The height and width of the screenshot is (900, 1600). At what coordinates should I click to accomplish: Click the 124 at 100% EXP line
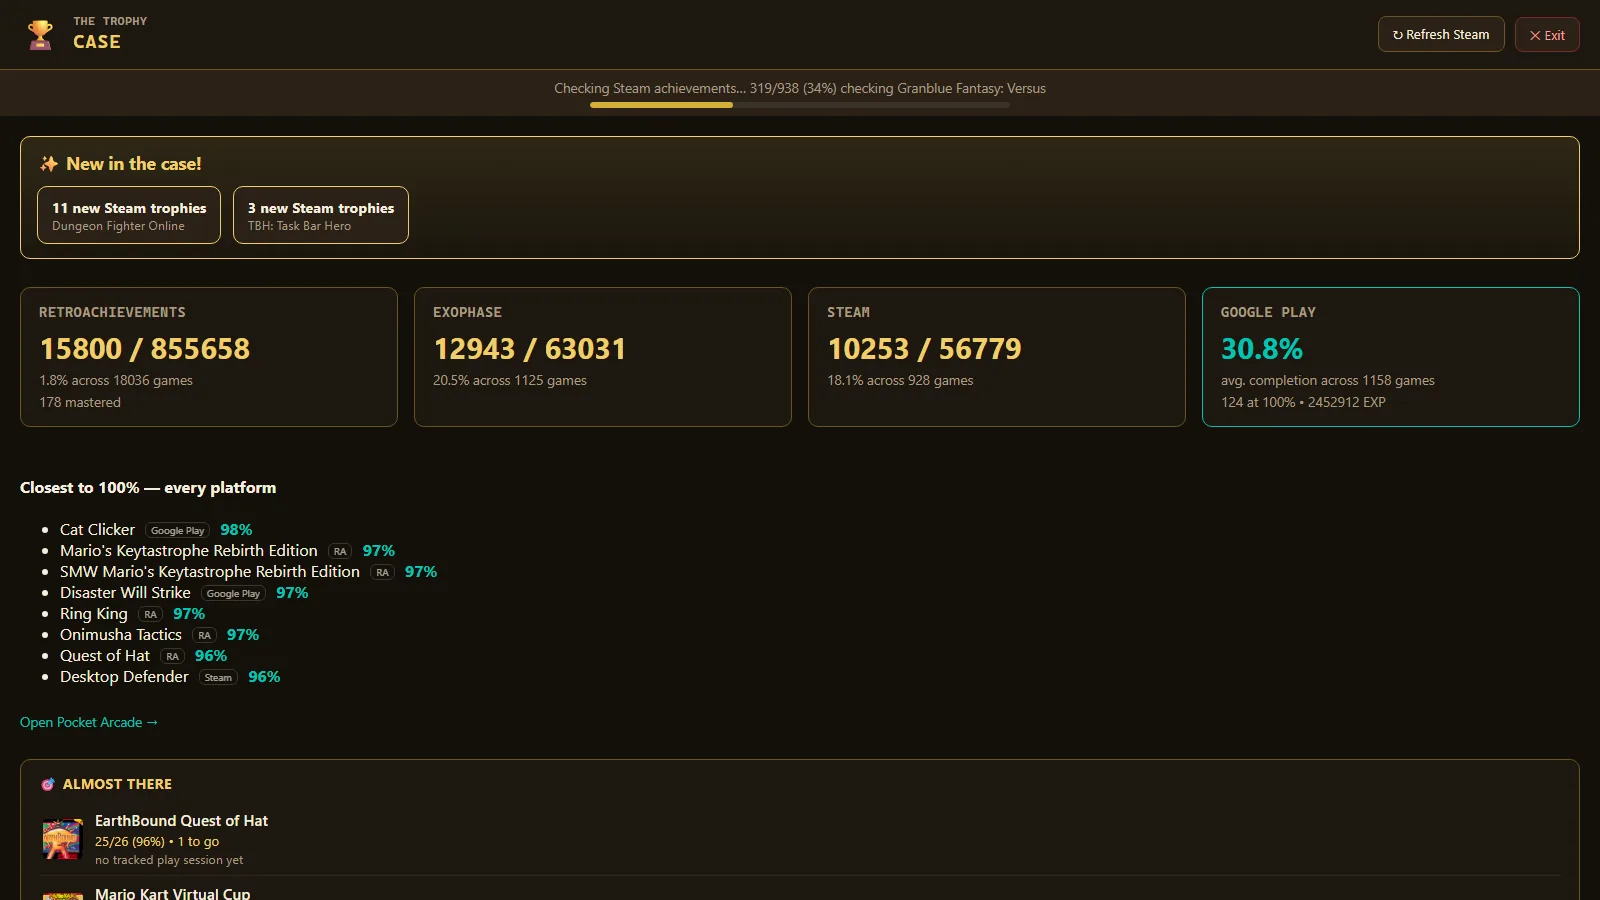[x=1303, y=402]
